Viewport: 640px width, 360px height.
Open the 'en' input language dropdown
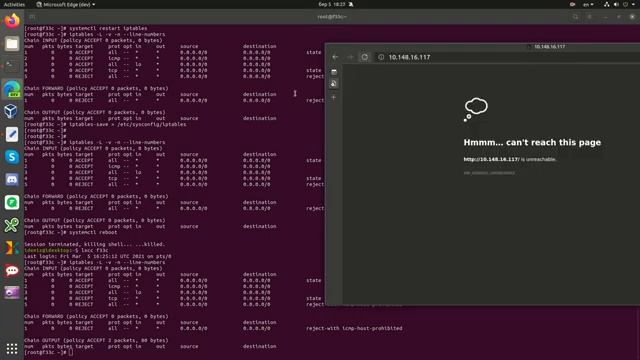coord(588,4)
